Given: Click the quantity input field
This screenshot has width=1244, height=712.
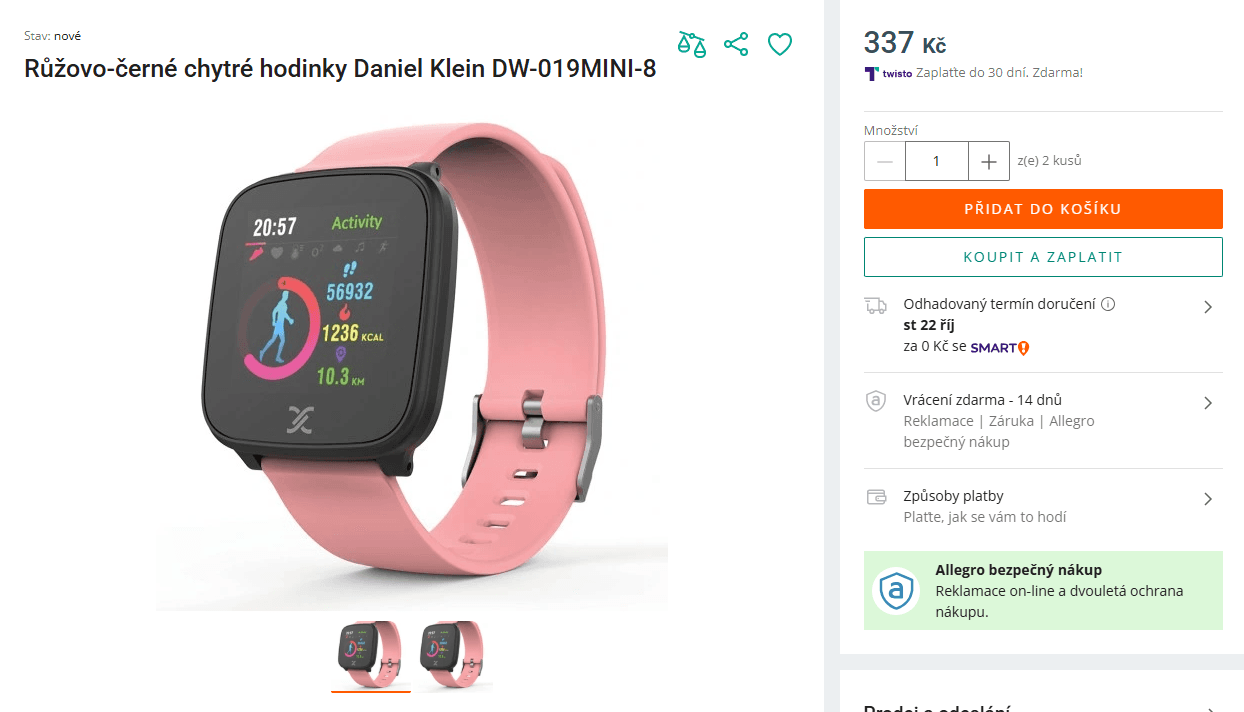Looking at the screenshot, I should point(937,161).
